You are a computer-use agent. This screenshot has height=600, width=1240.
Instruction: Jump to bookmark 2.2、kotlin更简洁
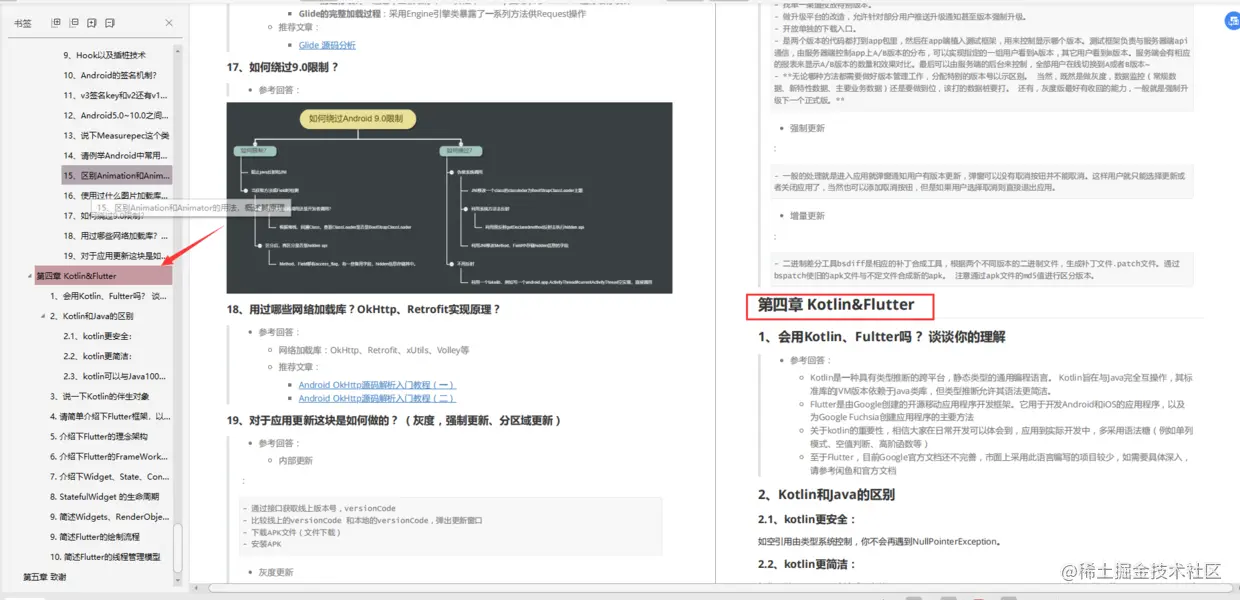tap(97, 356)
